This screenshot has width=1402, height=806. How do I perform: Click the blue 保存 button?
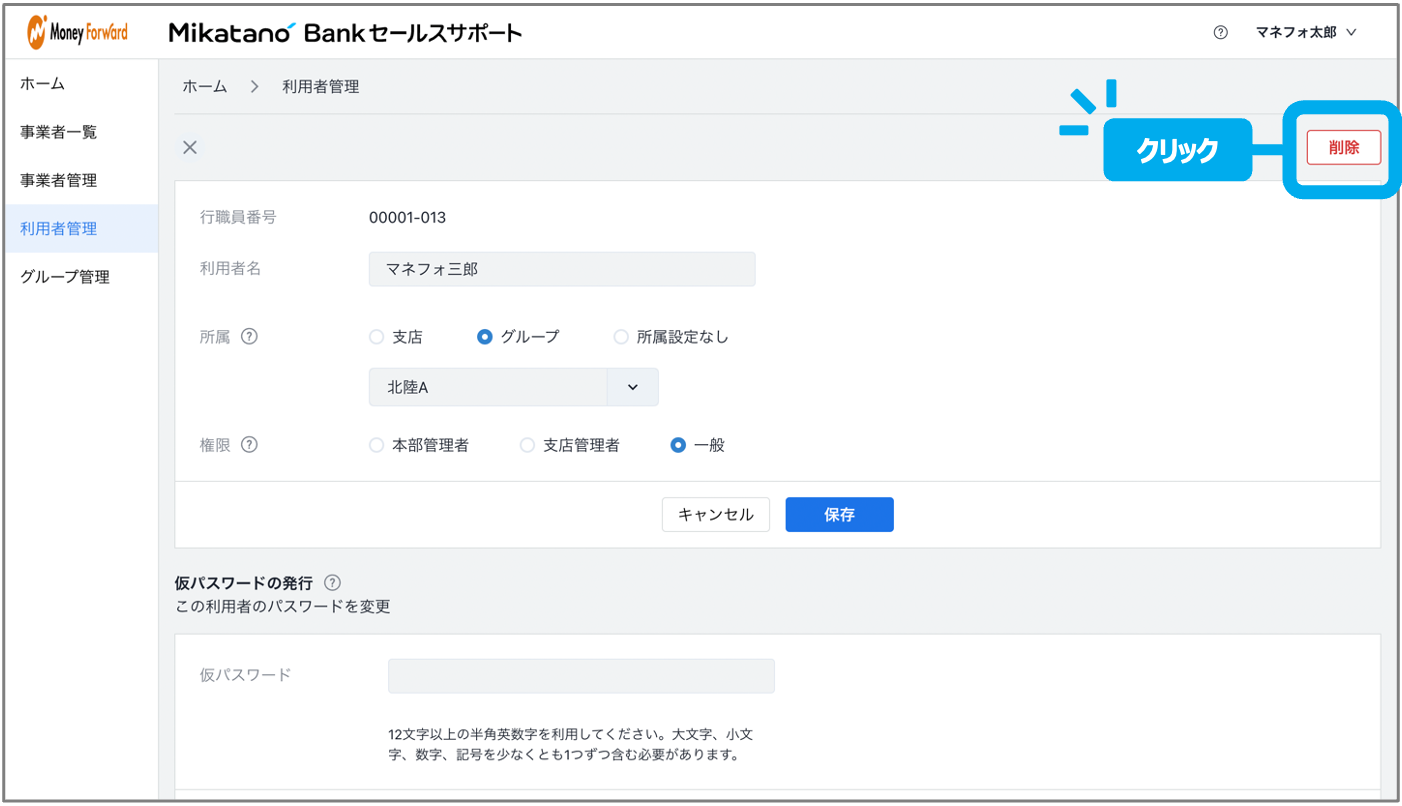(840, 514)
